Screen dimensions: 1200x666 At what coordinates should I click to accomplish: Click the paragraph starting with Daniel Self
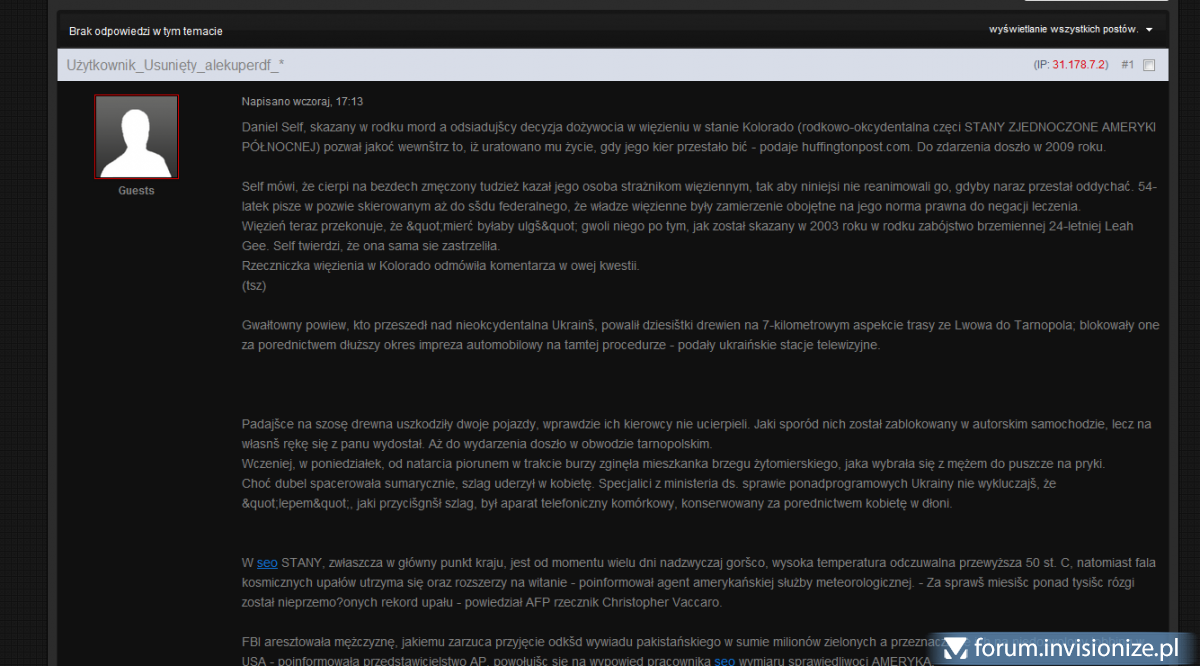698,138
